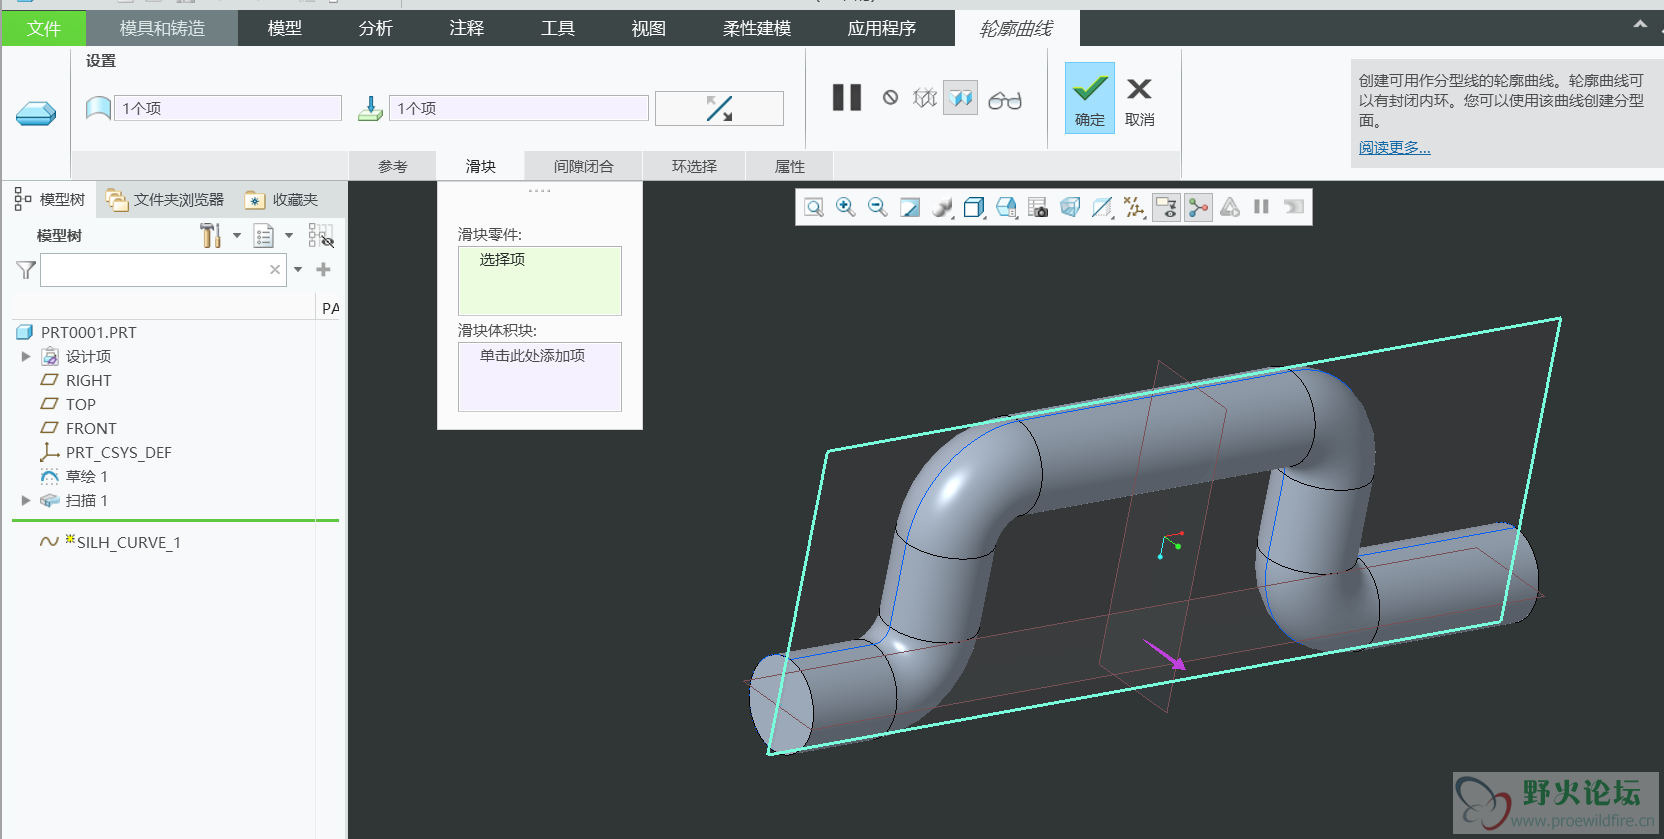The height and width of the screenshot is (839, 1664).
Task: Open the saved orientations cube icon
Action: [x=1006, y=207]
